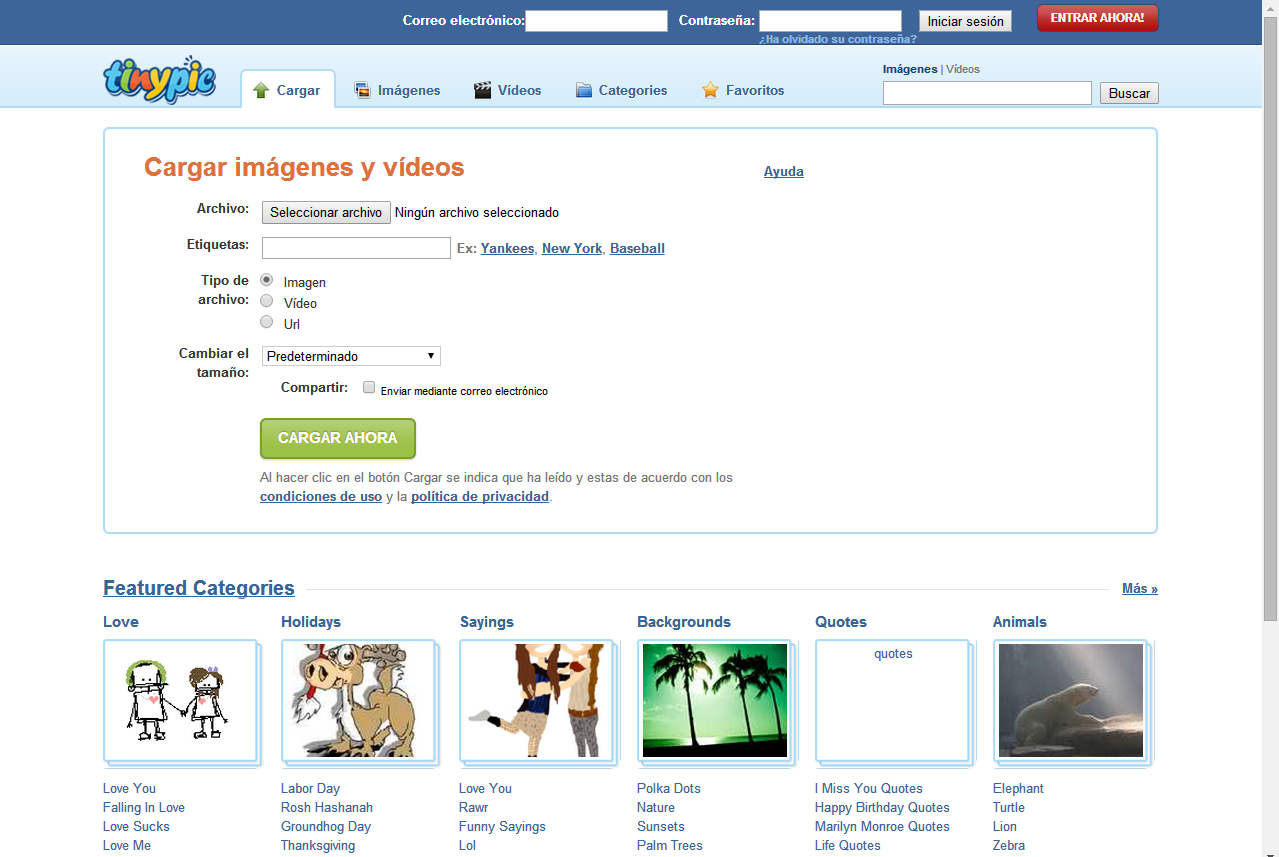Choose the Vídeo radio button
1279x857 pixels.
pyautogui.click(x=266, y=300)
